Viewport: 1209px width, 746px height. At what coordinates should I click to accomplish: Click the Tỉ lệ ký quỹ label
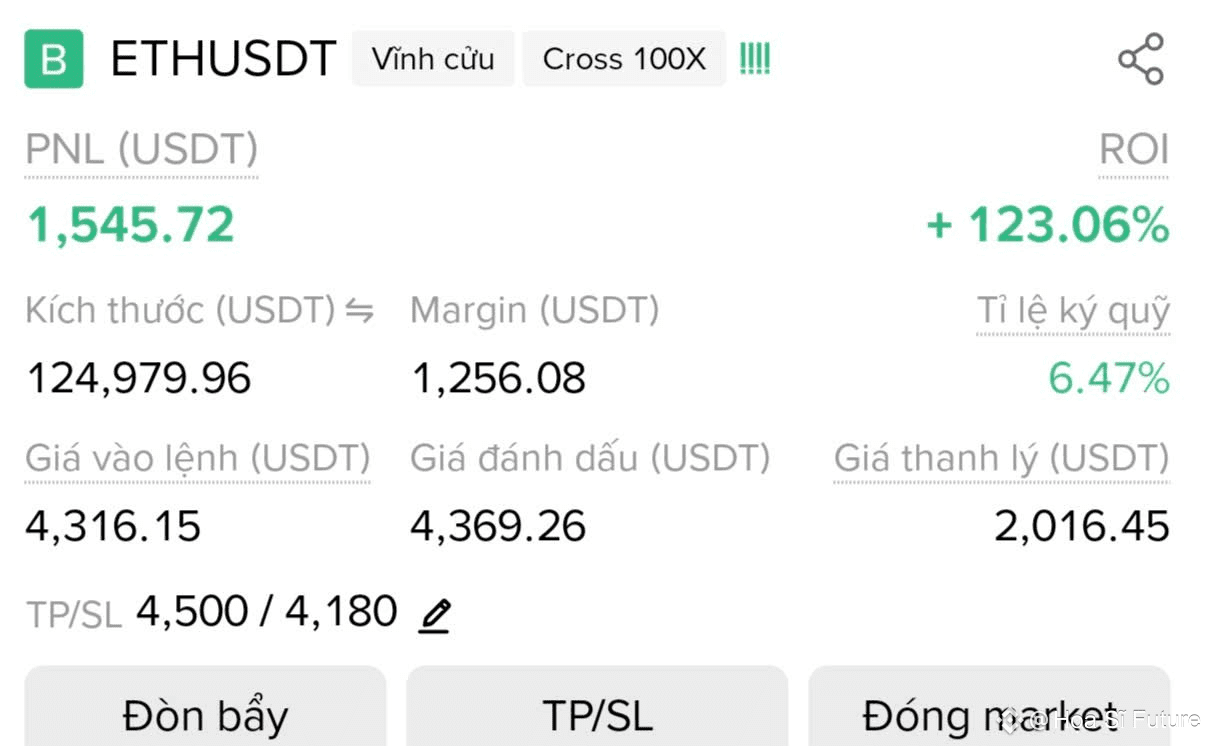[x=1074, y=310]
